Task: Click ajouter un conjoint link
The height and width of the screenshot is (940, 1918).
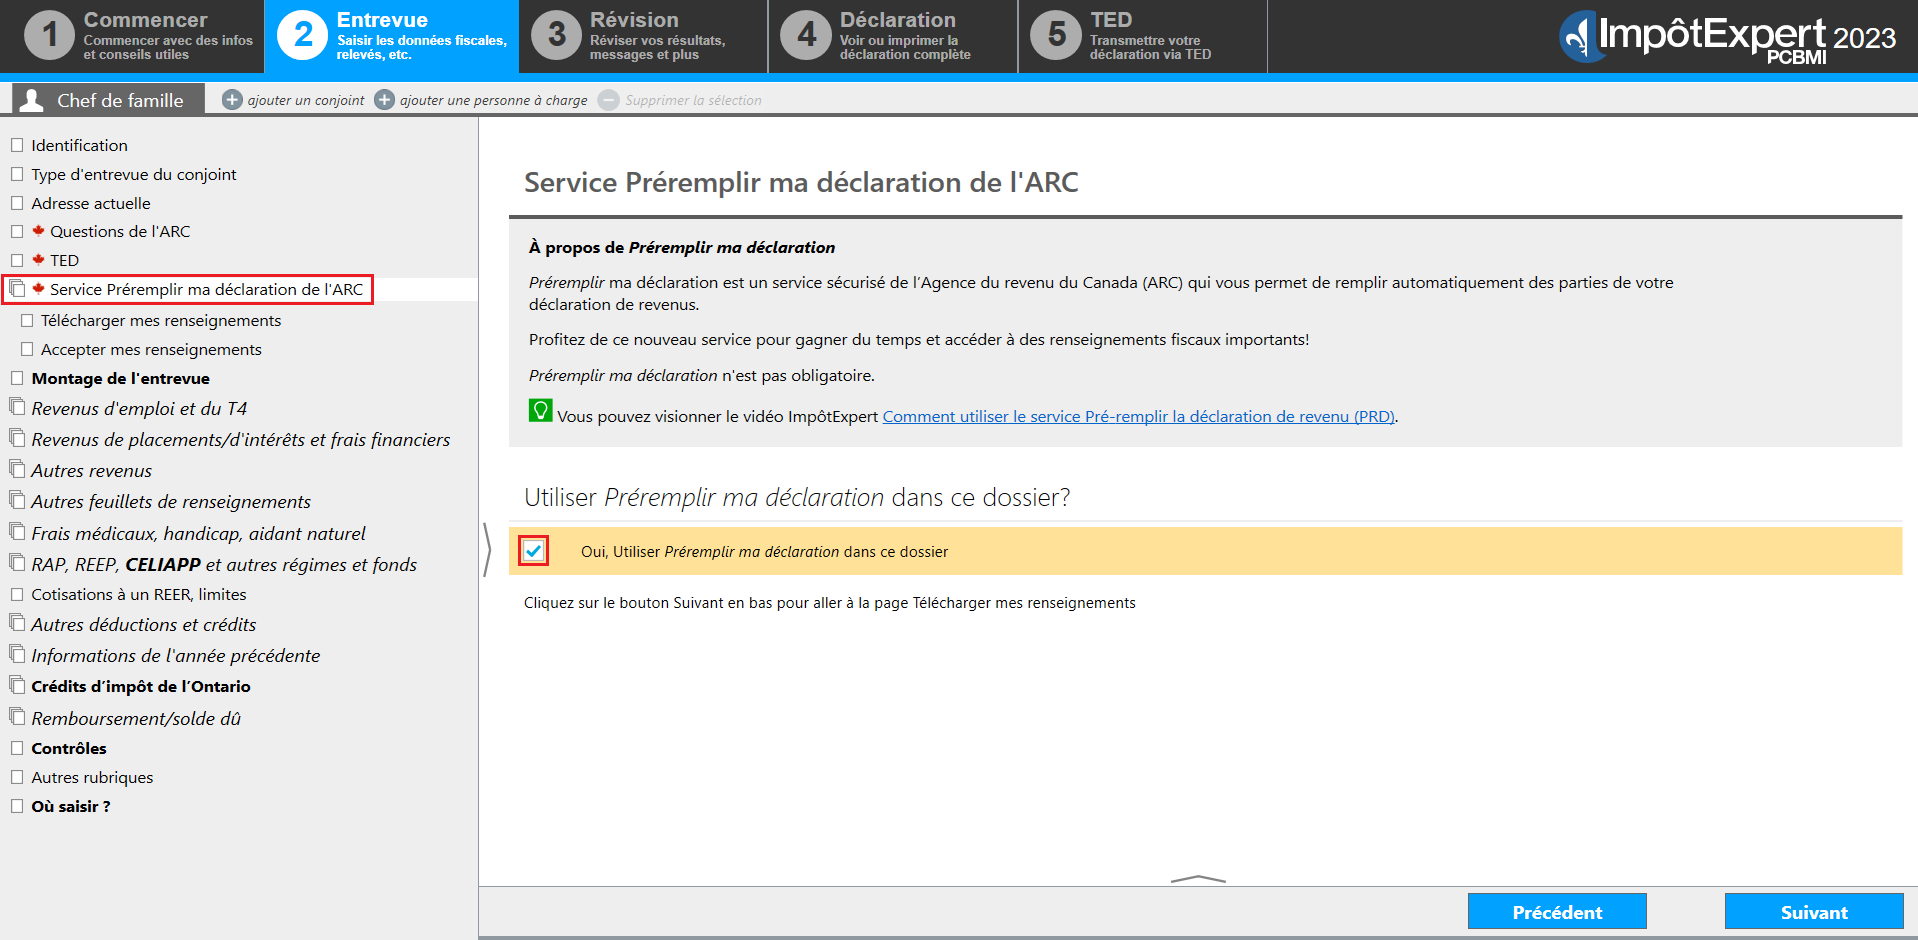Action: tap(306, 100)
